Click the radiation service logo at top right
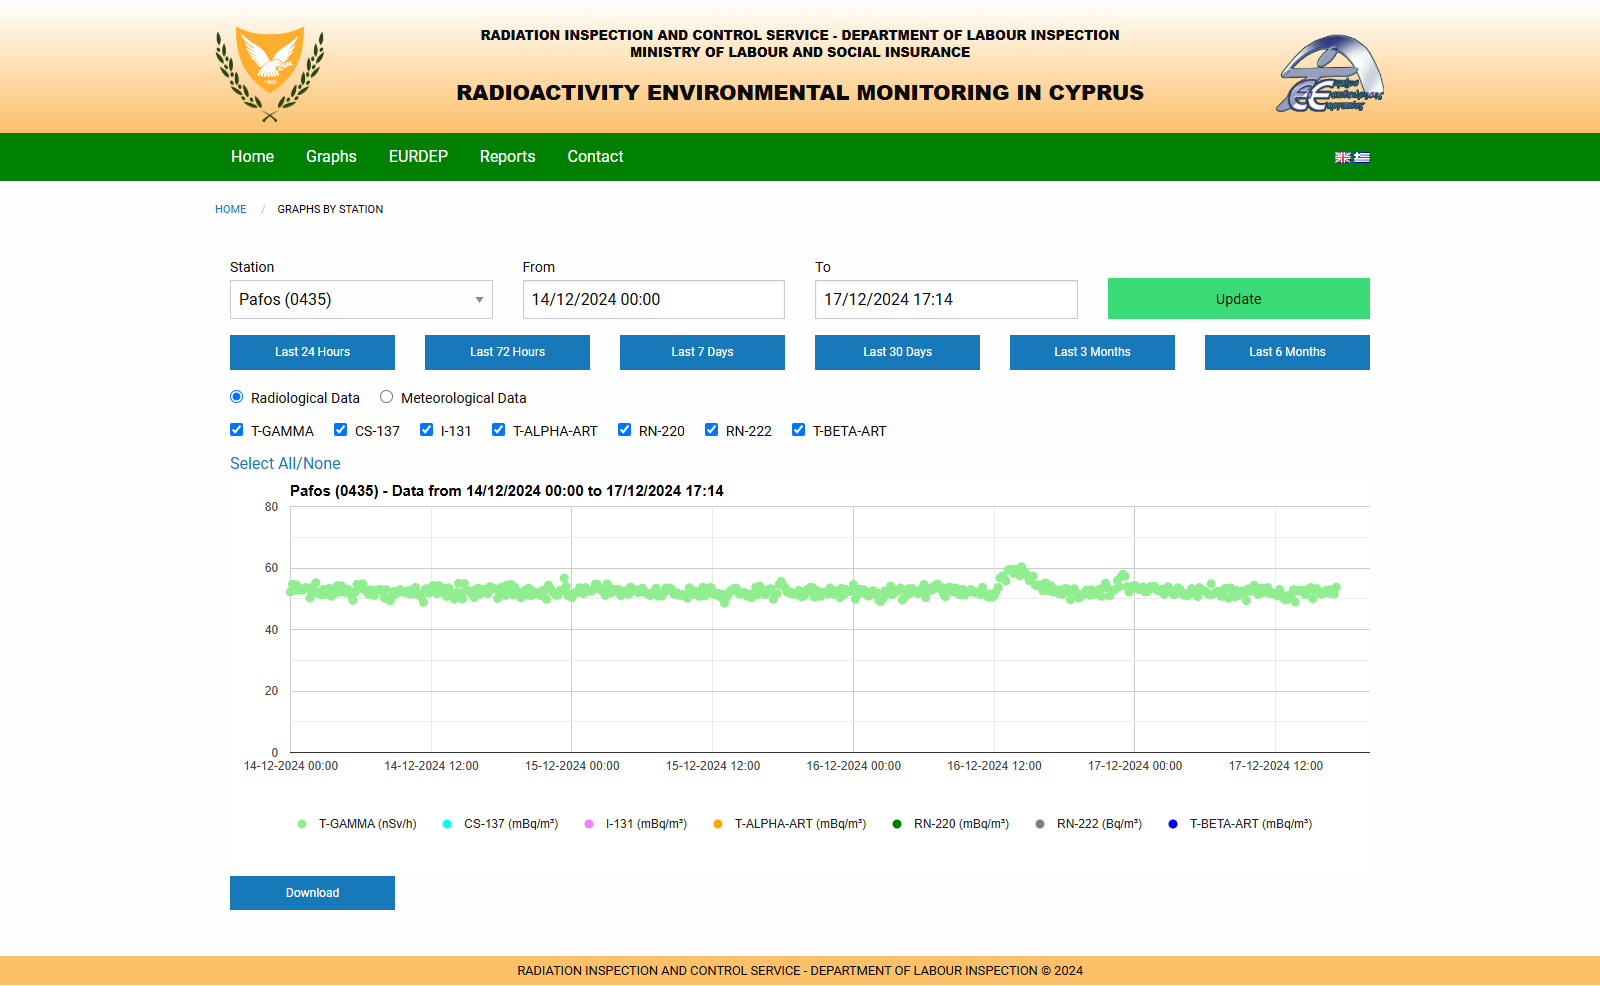 tap(1329, 74)
